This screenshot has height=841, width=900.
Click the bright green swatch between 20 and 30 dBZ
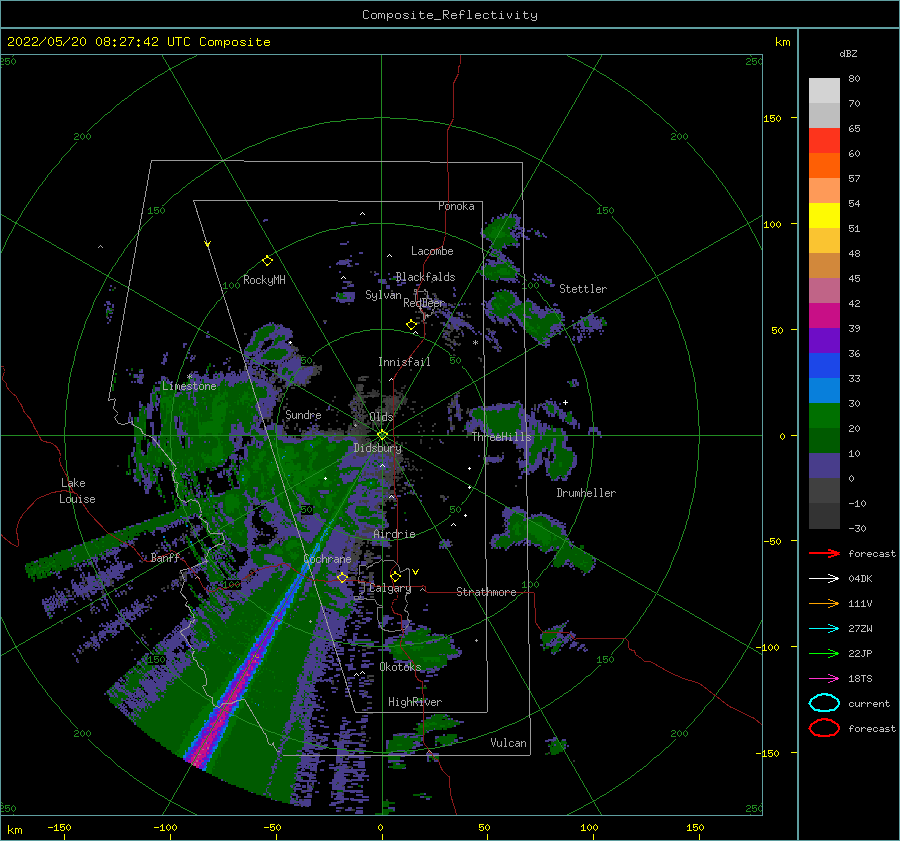[824, 416]
